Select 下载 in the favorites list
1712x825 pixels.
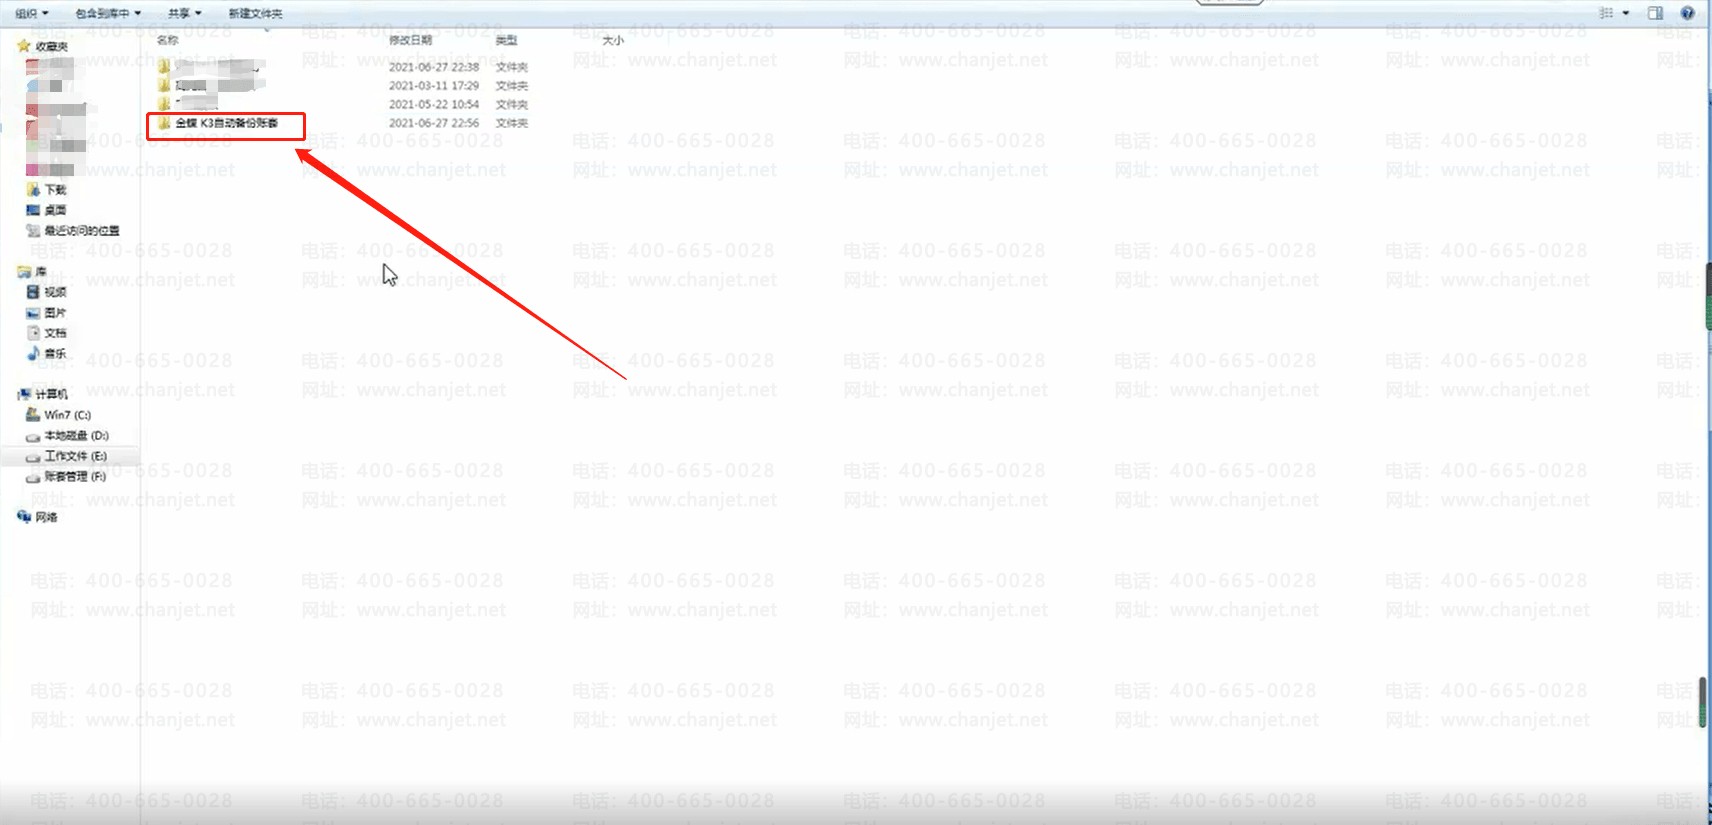pos(55,189)
